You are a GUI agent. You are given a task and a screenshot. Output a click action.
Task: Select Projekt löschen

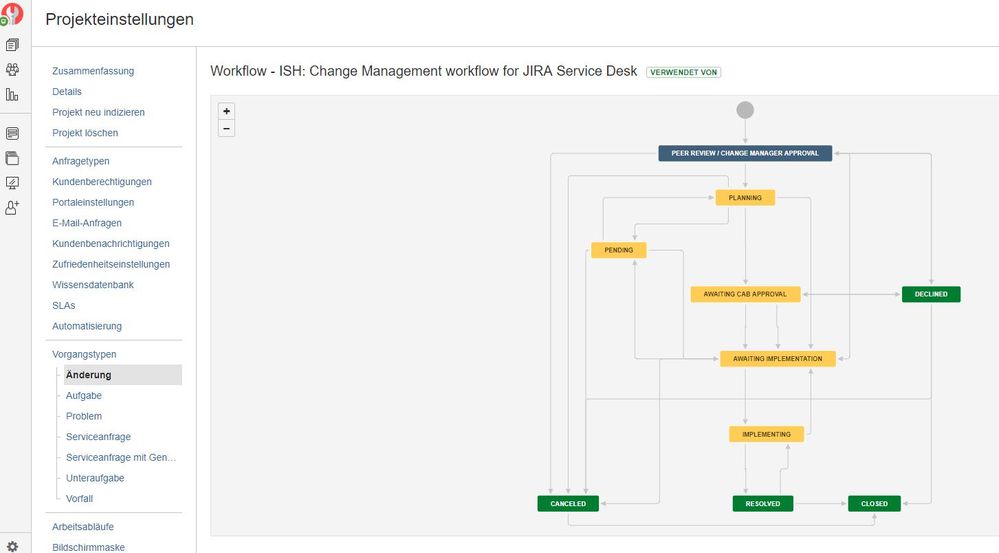(85, 133)
